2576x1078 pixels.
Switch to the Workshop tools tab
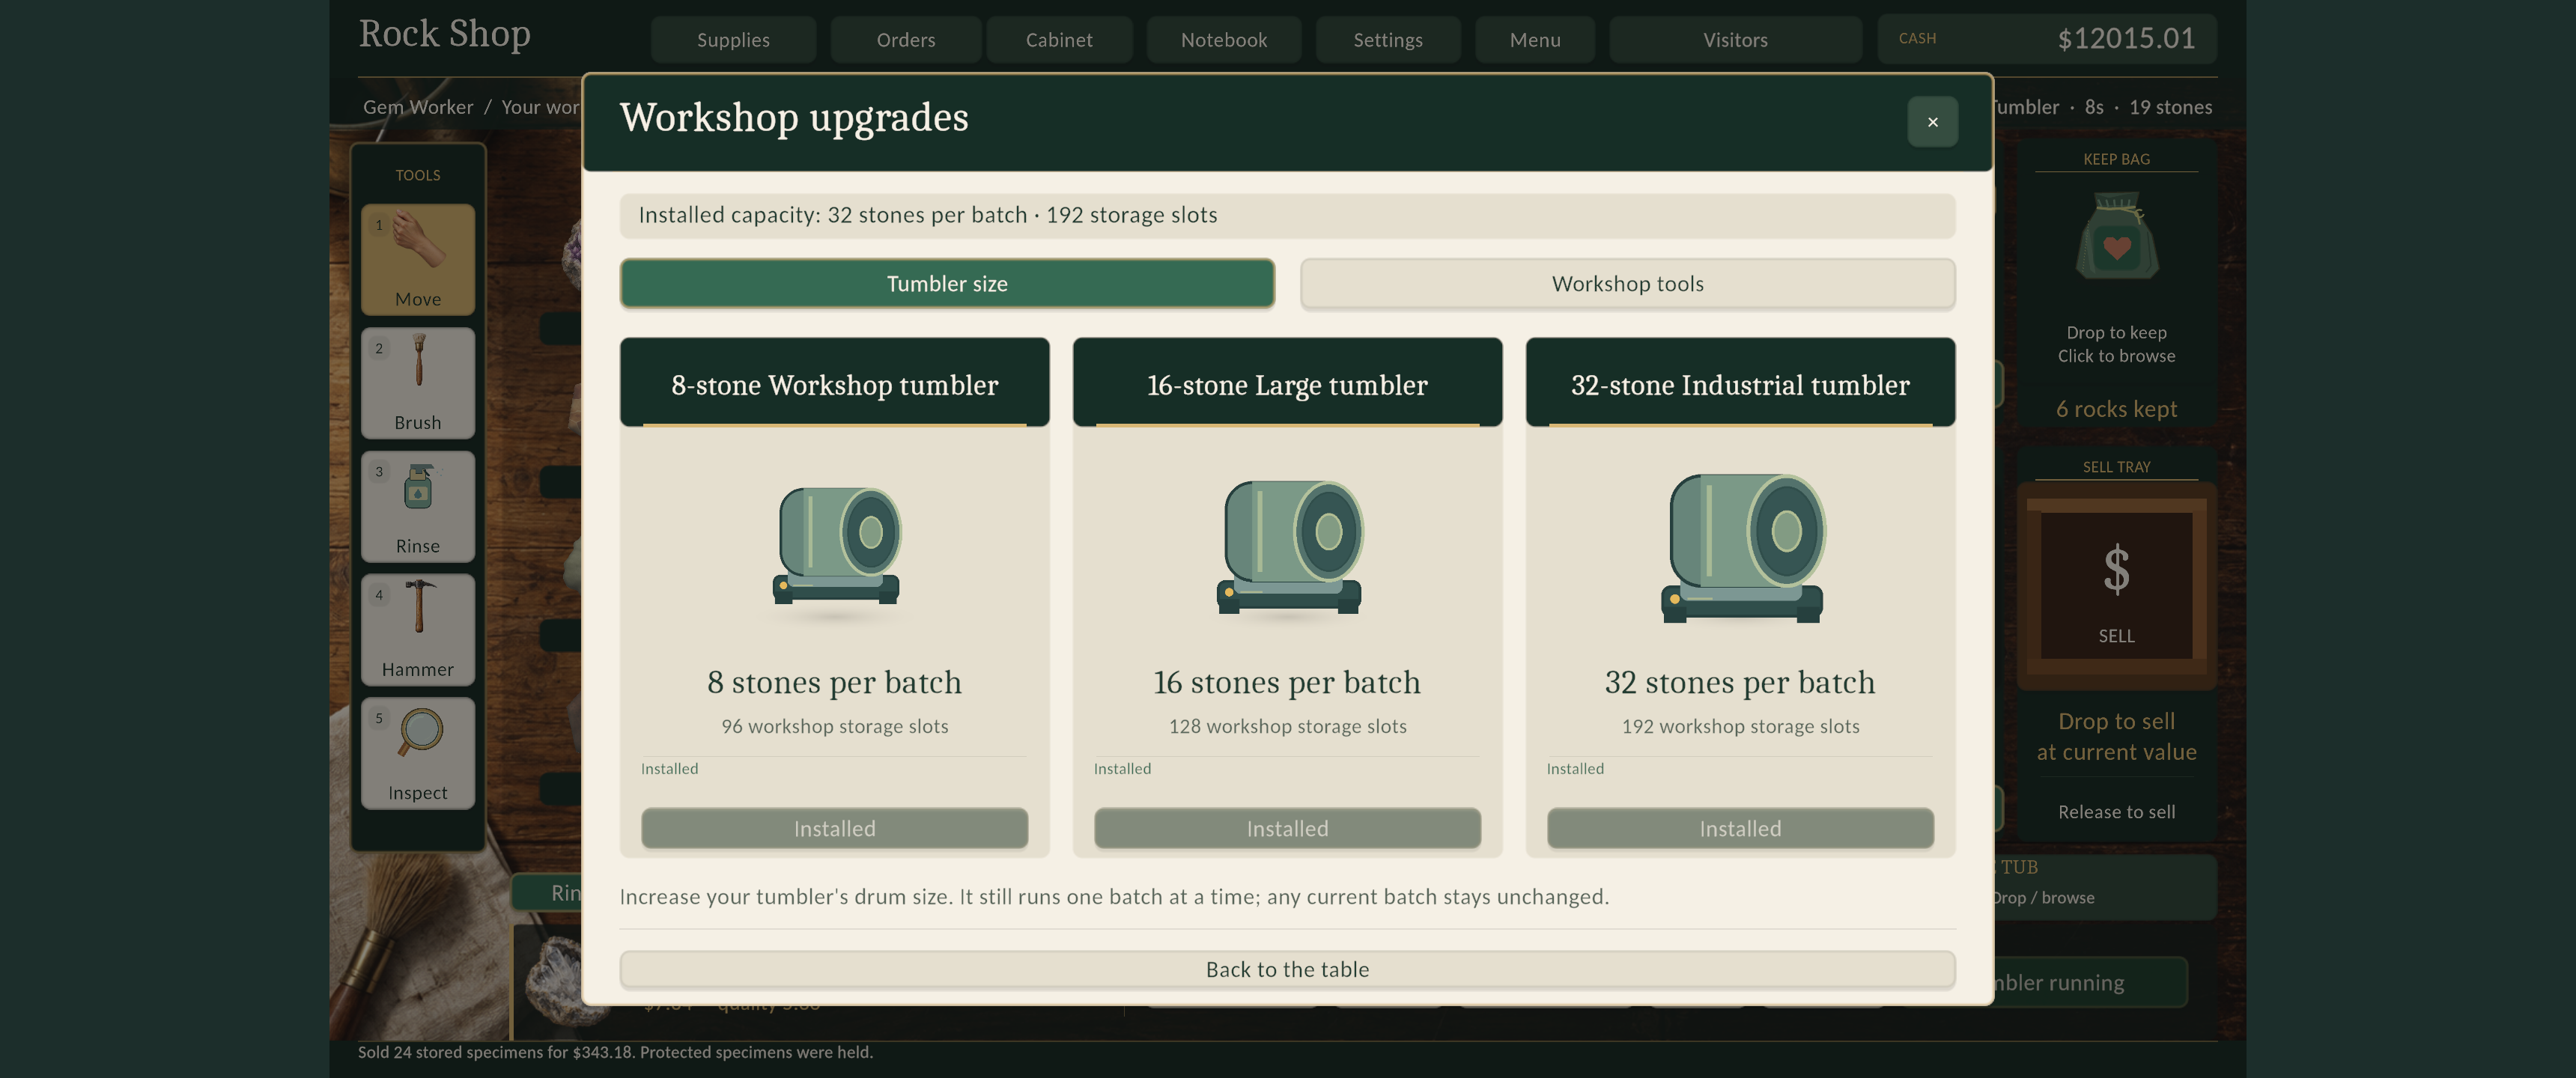[1627, 284]
